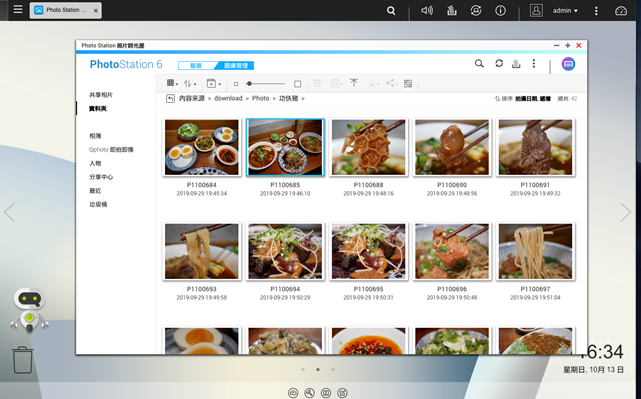Refresh the Photo Station library

(499, 63)
